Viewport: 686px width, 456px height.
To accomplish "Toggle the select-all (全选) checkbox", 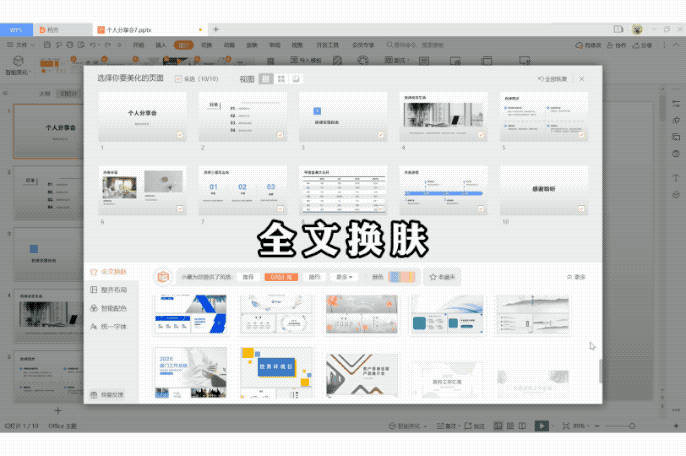I will (x=179, y=78).
